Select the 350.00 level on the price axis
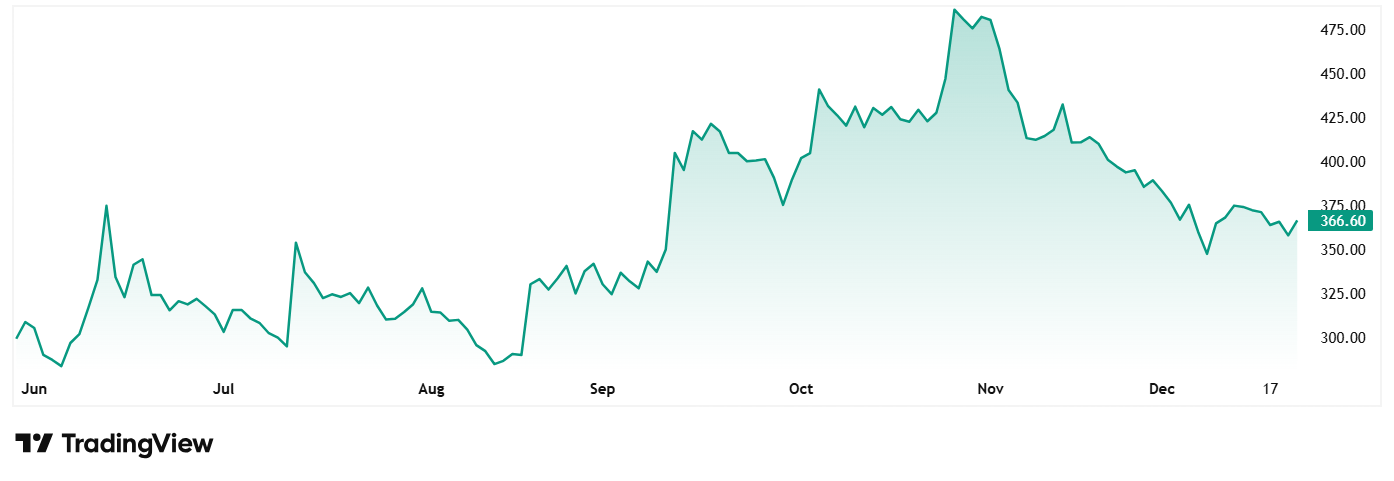 tap(1343, 250)
